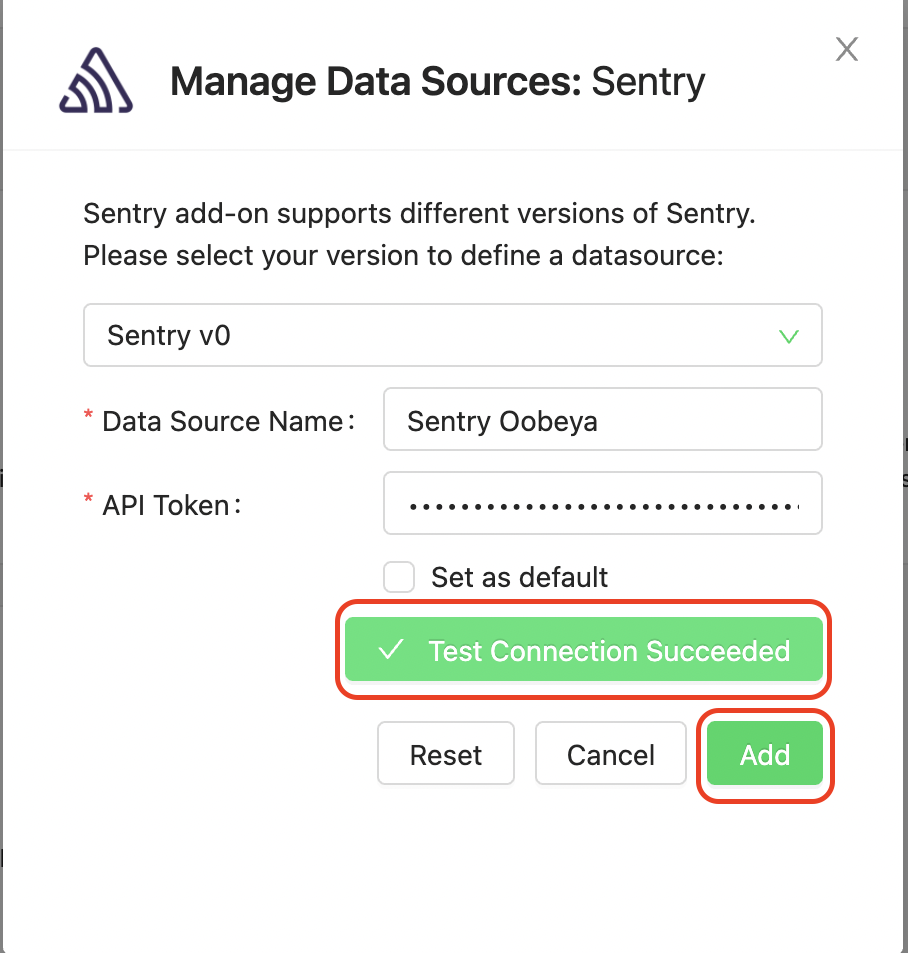
Task: Add the Sentry data source
Action: click(x=765, y=754)
